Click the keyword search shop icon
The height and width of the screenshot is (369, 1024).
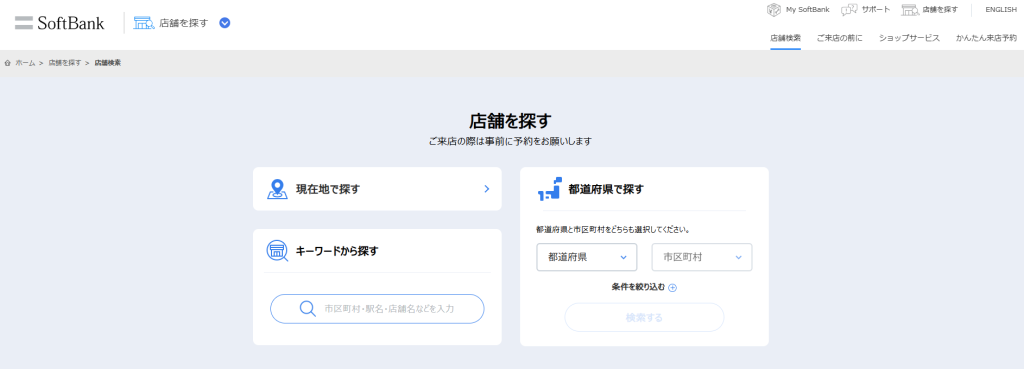278,250
